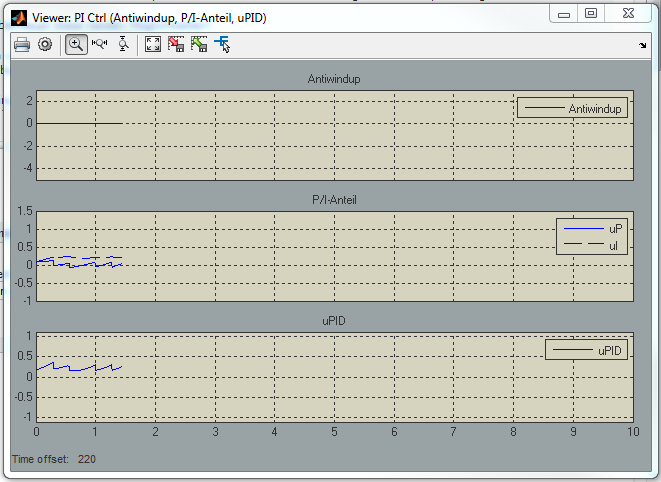
Task: Open scope Parameters gear icon
Action: pyautogui.click(x=45, y=44)
